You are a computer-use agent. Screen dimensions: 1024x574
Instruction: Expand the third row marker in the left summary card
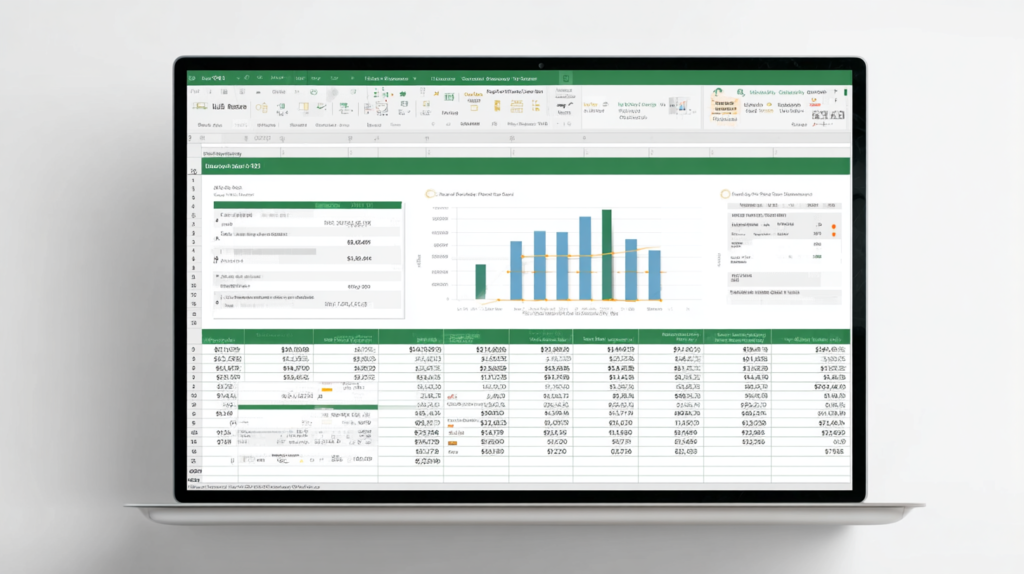pyautogui.click(x=216, y=258)
